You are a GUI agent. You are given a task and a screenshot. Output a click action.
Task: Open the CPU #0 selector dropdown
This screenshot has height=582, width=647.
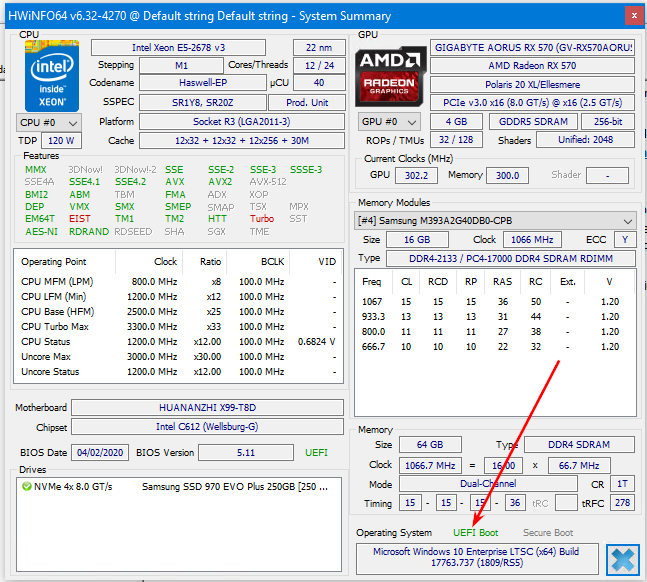[x=50, y=122]
